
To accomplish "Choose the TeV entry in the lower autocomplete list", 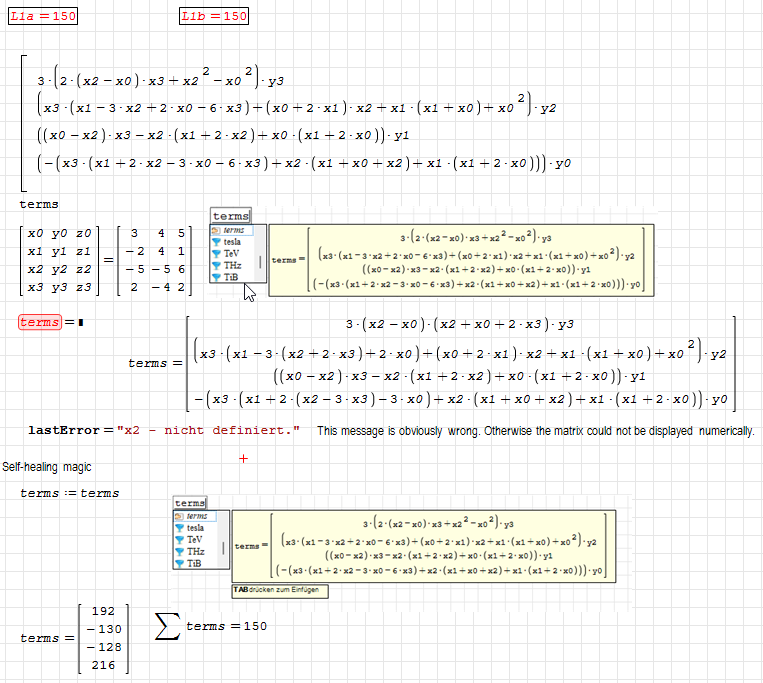I will (x=195, y=540).
